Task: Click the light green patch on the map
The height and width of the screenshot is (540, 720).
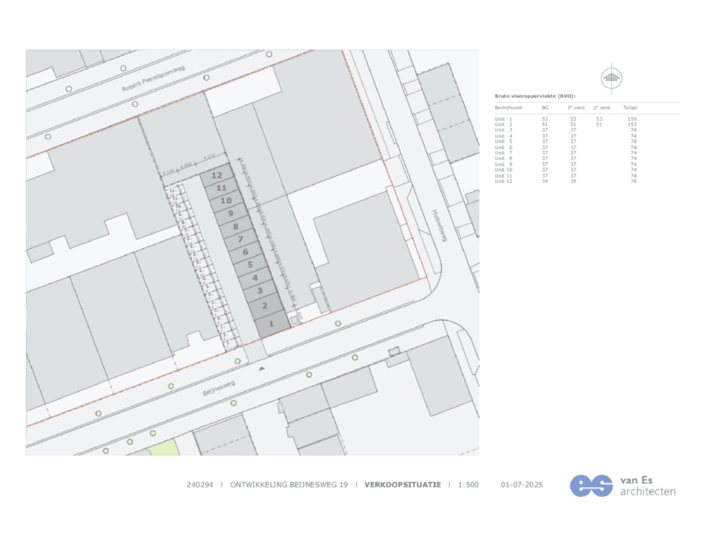Action: [163, 448]
